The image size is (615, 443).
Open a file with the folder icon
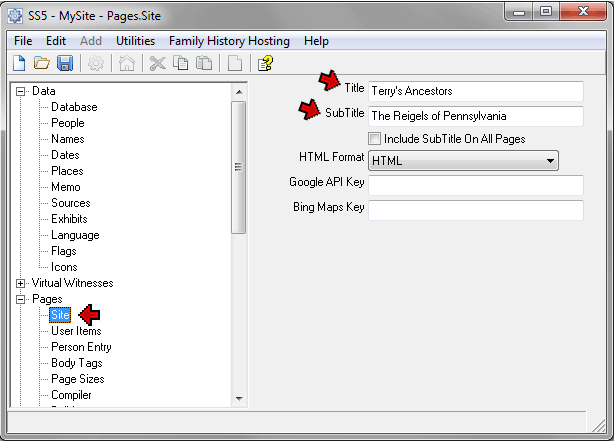[x=42, y=63]
